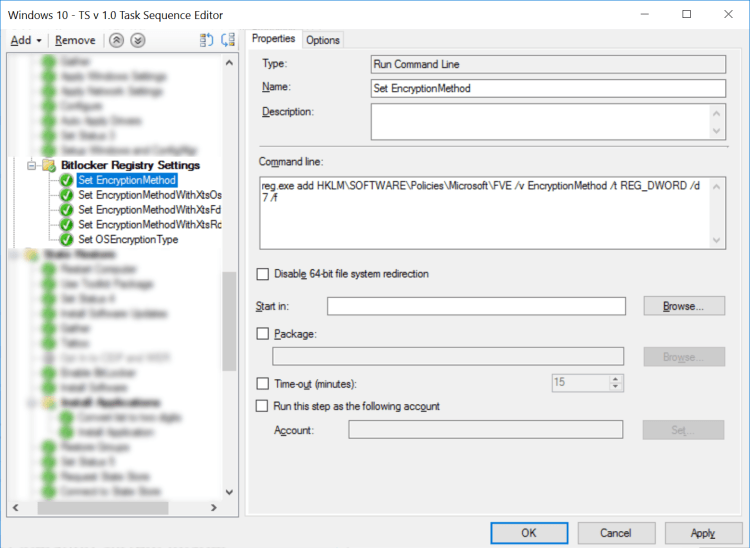
Task: Click the Collapse All groups toolbar icon
Action: [228, 40]
